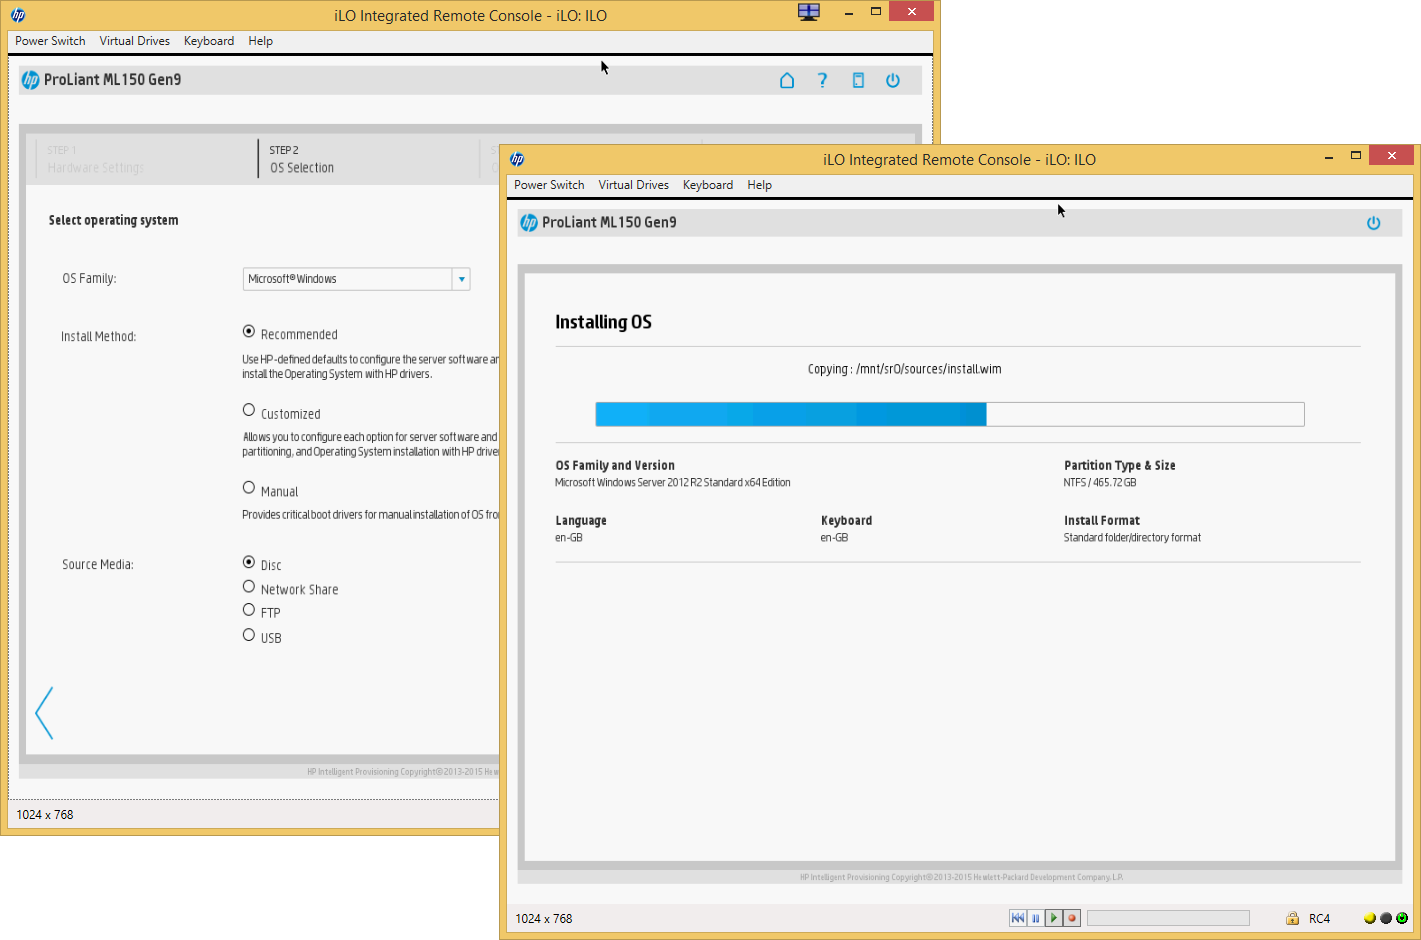Screen dimensions: 1421x940
Task: Click the HP logo beside ProLiant in back console
Action: (31, 80)
